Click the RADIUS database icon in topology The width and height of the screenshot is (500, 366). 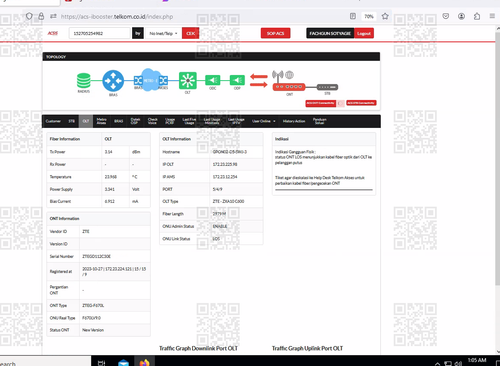(83, 81)
